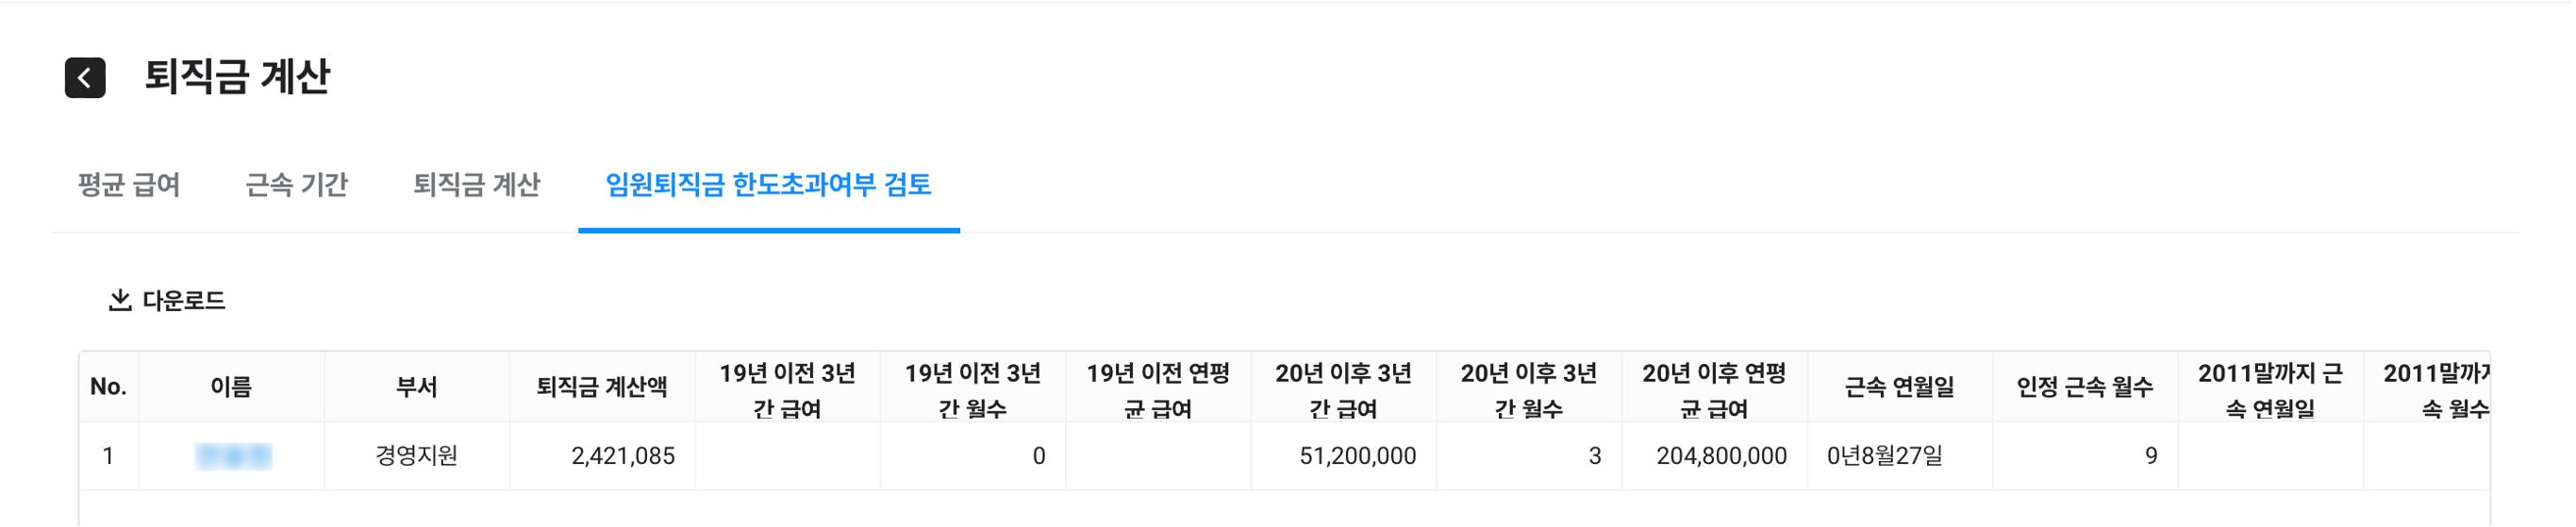Click the 부서 column header
The image size is (2576, 527).
416,387
